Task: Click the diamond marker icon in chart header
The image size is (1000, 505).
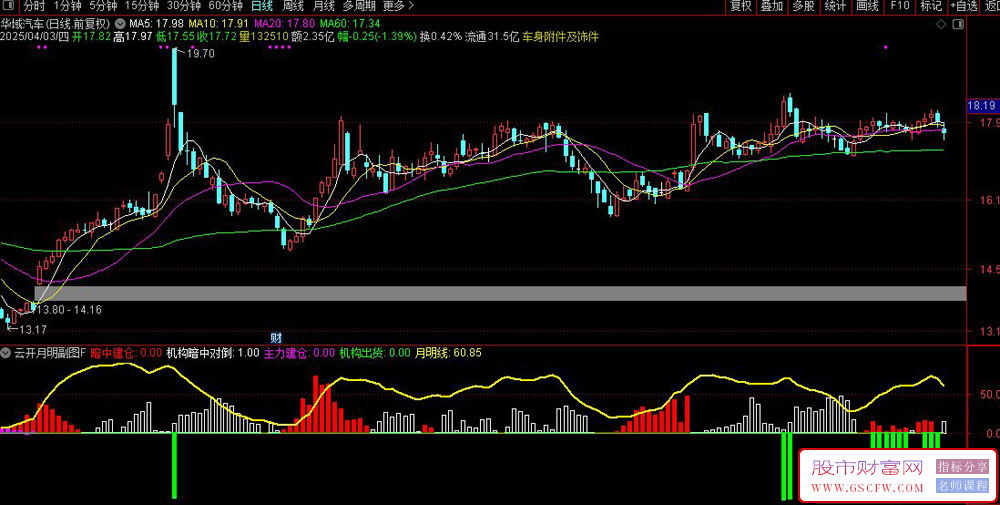Action: point(941,24)
